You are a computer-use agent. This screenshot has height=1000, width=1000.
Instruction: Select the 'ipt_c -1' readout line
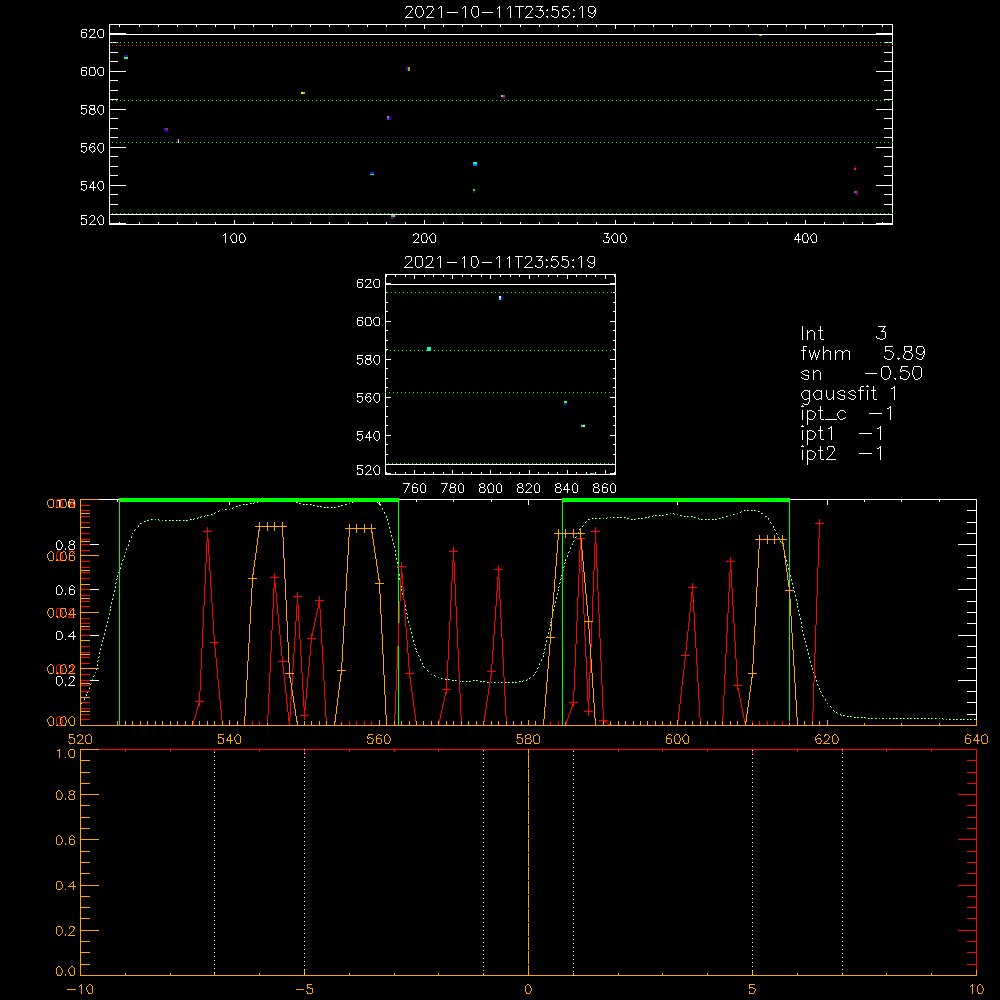(x=847, y=414)
